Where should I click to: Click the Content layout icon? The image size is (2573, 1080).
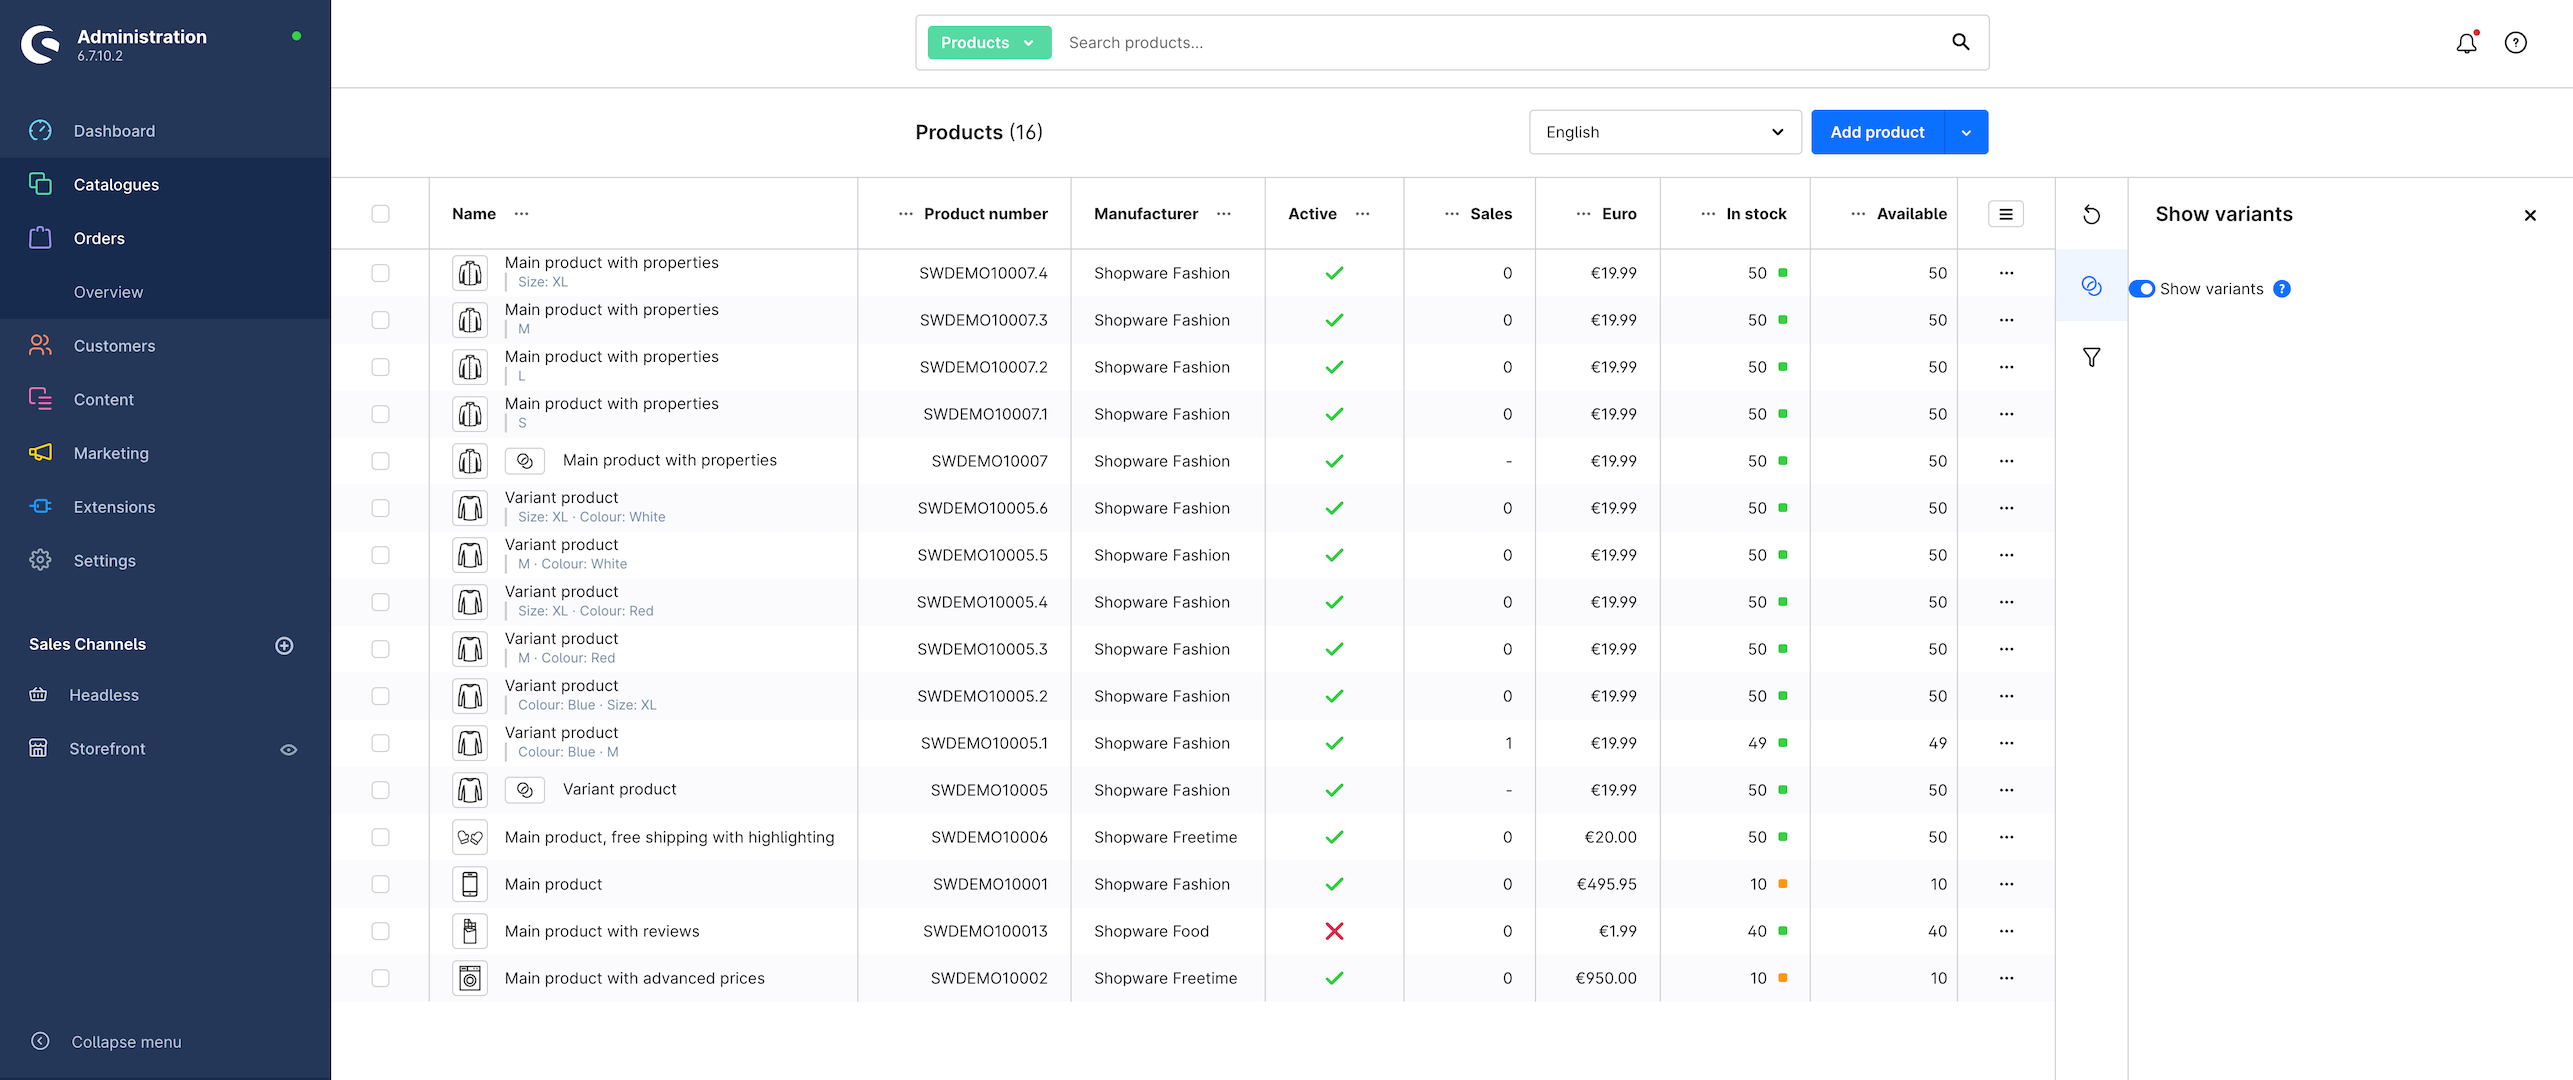coord(40,399)
